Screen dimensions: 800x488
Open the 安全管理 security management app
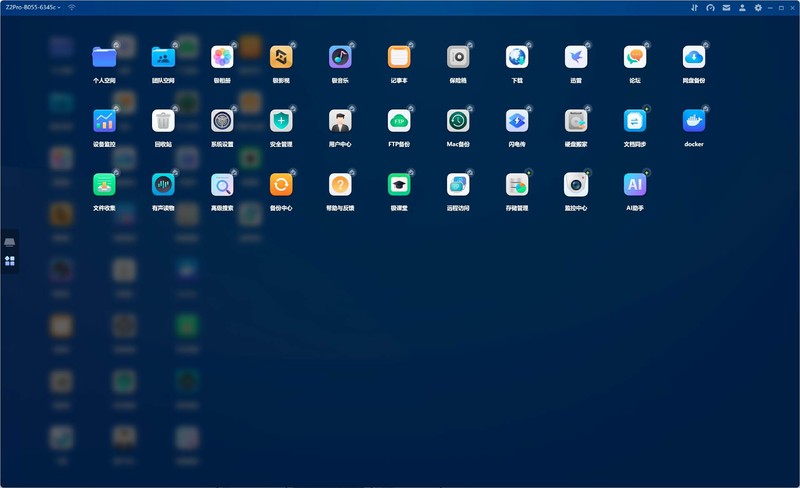click(x=281, y=121)
